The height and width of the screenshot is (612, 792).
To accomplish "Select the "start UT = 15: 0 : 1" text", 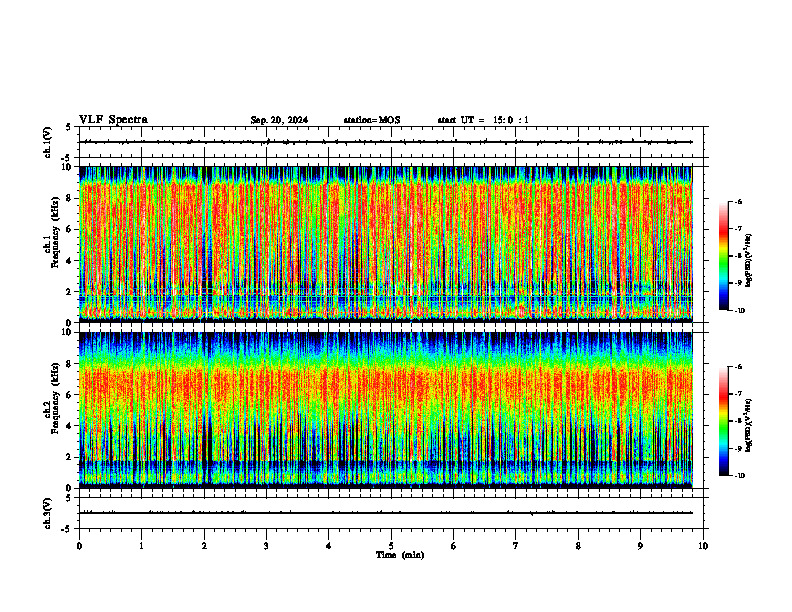I will click(x=483, y=120).
